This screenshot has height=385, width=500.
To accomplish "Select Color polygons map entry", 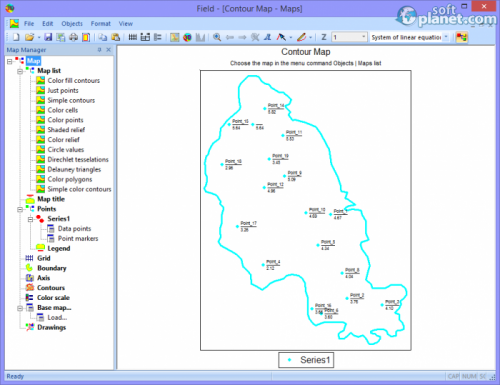I will [70, 179].
